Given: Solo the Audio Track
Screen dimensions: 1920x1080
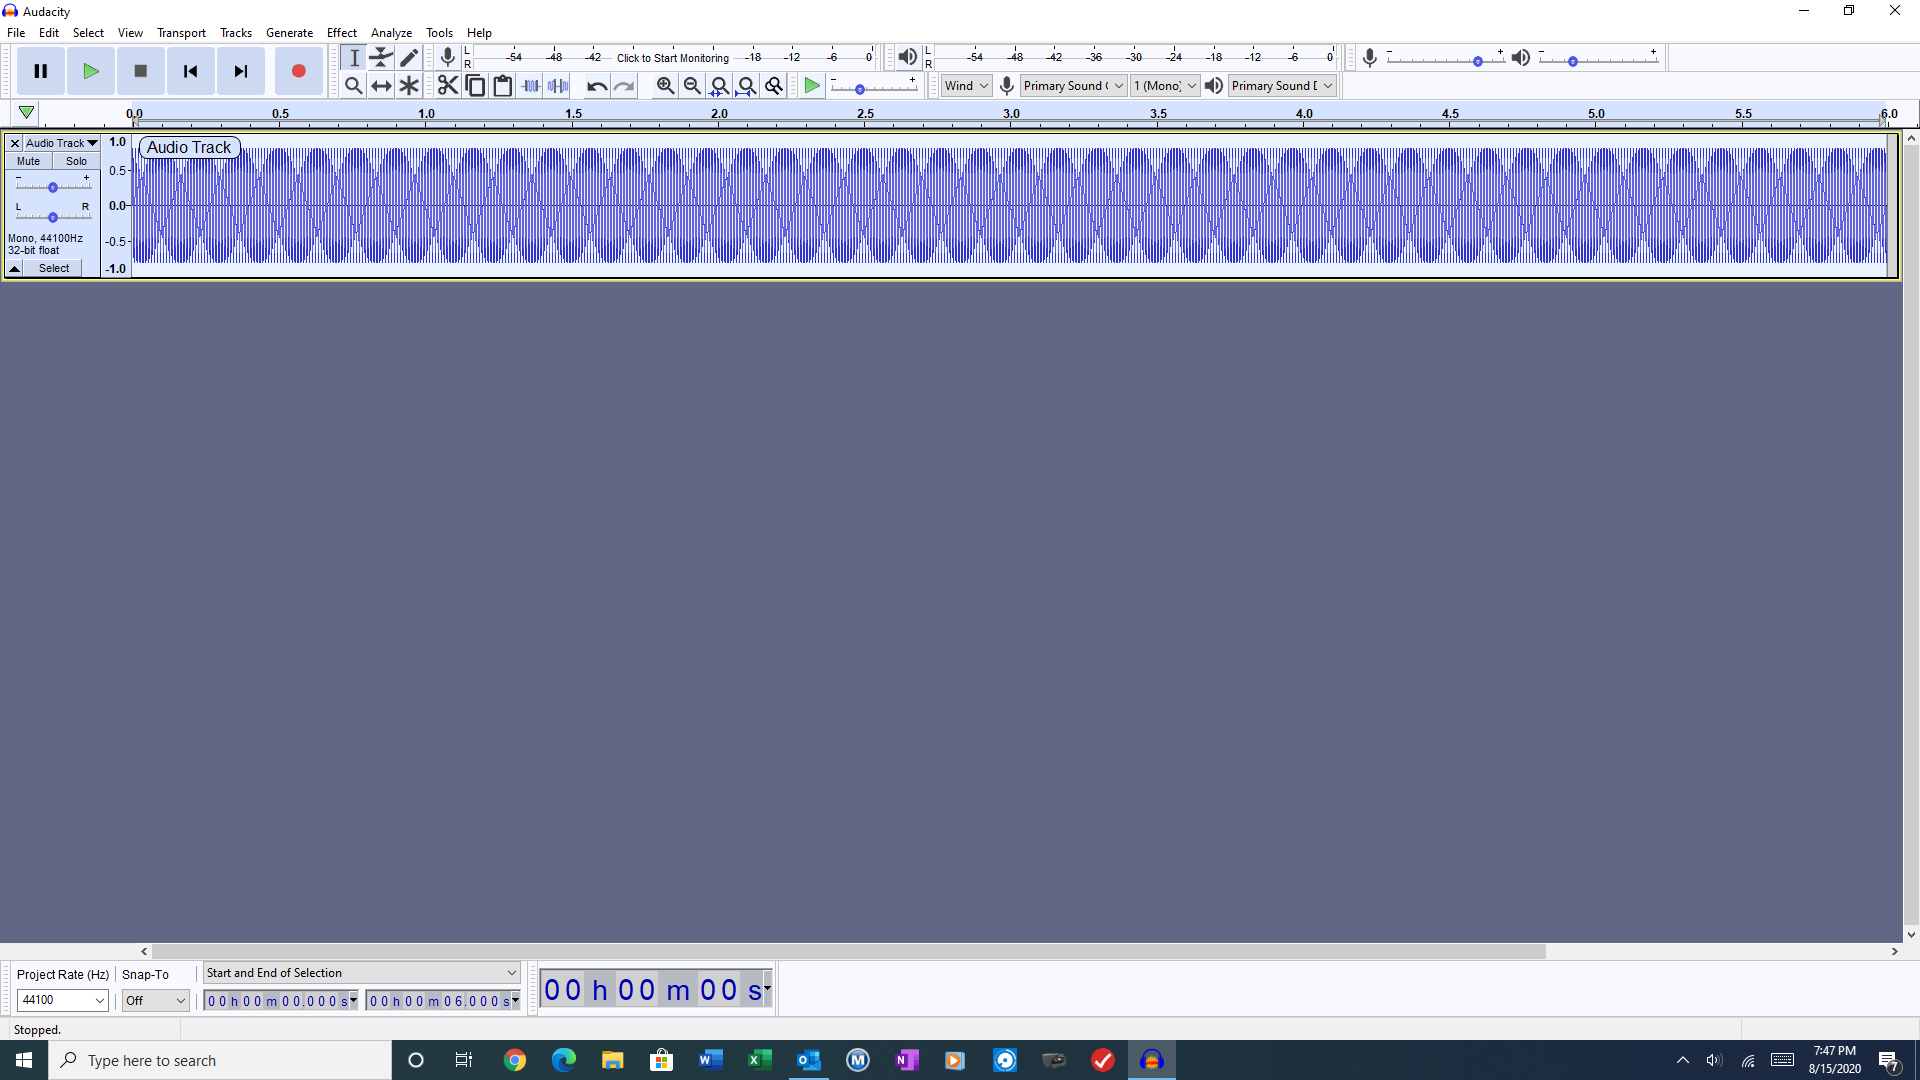Looking at the screenshot, I should [77, 161].
